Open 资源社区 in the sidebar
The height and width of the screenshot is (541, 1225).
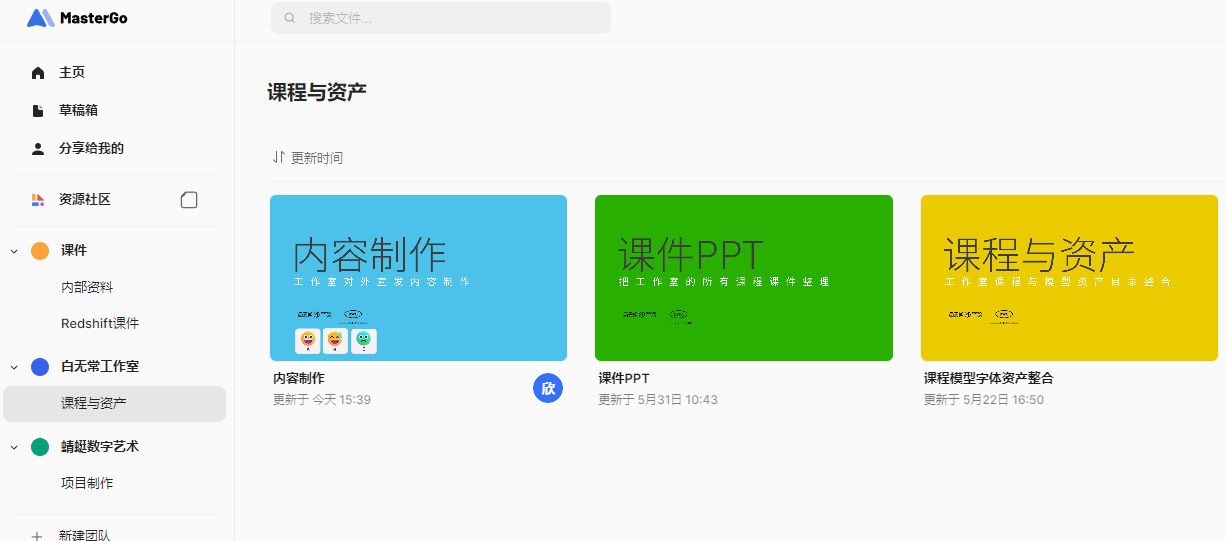(x=85, y=200)
